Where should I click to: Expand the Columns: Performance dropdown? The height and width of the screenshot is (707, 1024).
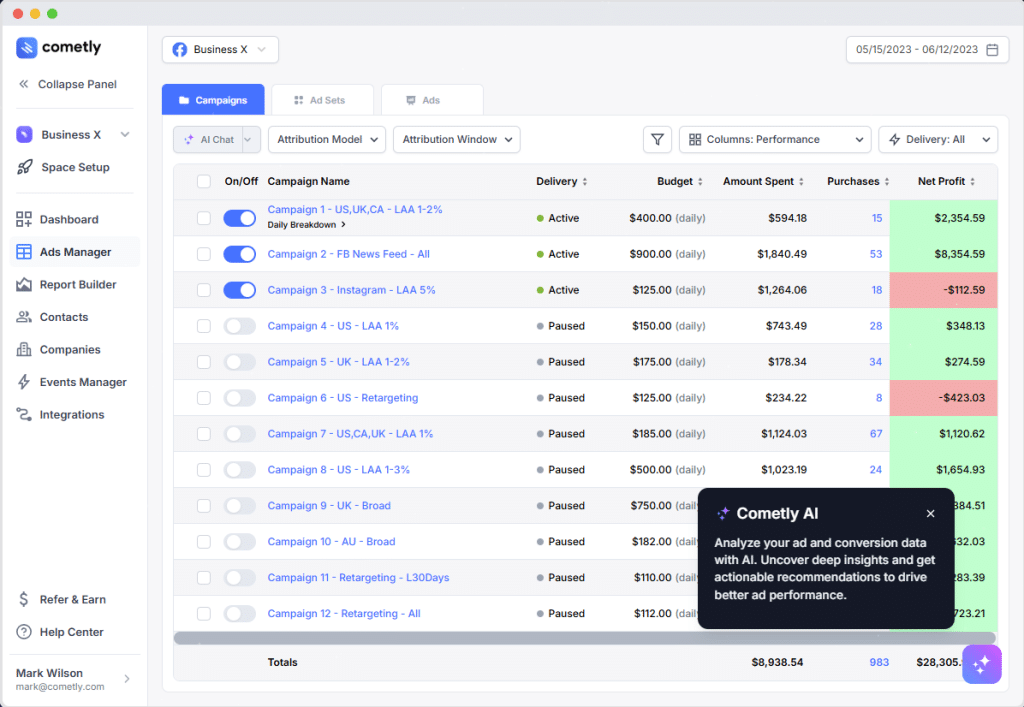774,140
